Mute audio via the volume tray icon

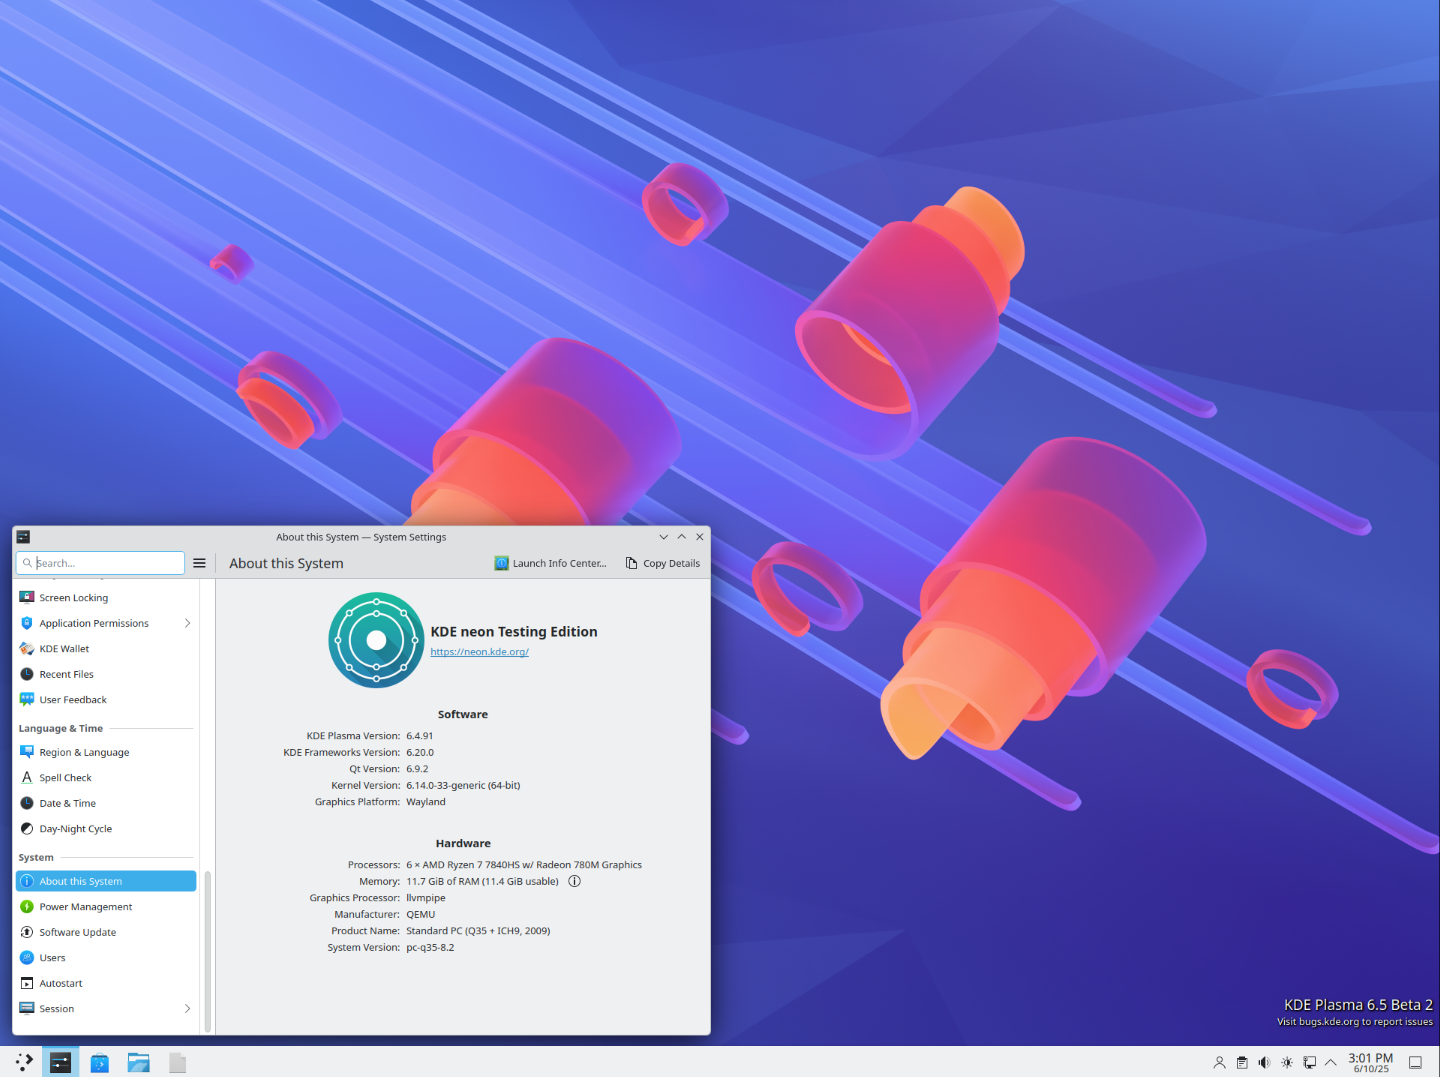pyautogui.click(x=1264, y=1062)
